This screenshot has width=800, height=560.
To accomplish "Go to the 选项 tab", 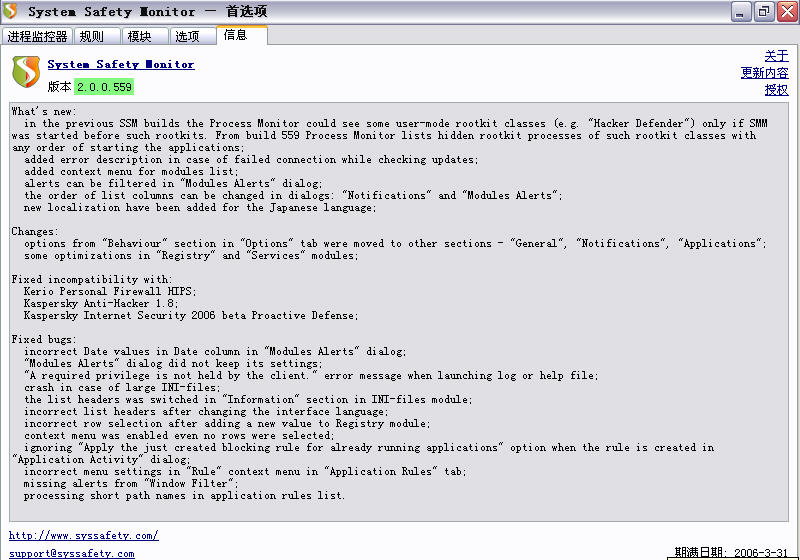I will [x=192, y=36].
